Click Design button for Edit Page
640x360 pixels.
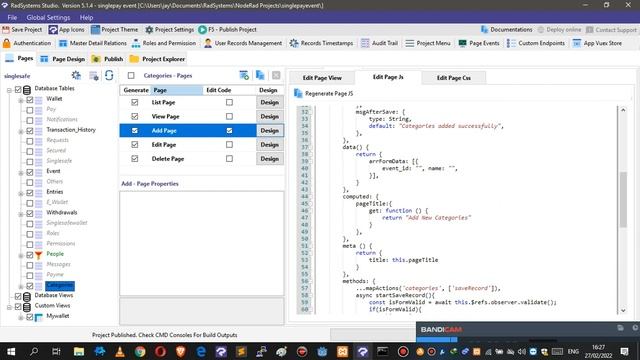pyautogui.click(x=270, y=144)
